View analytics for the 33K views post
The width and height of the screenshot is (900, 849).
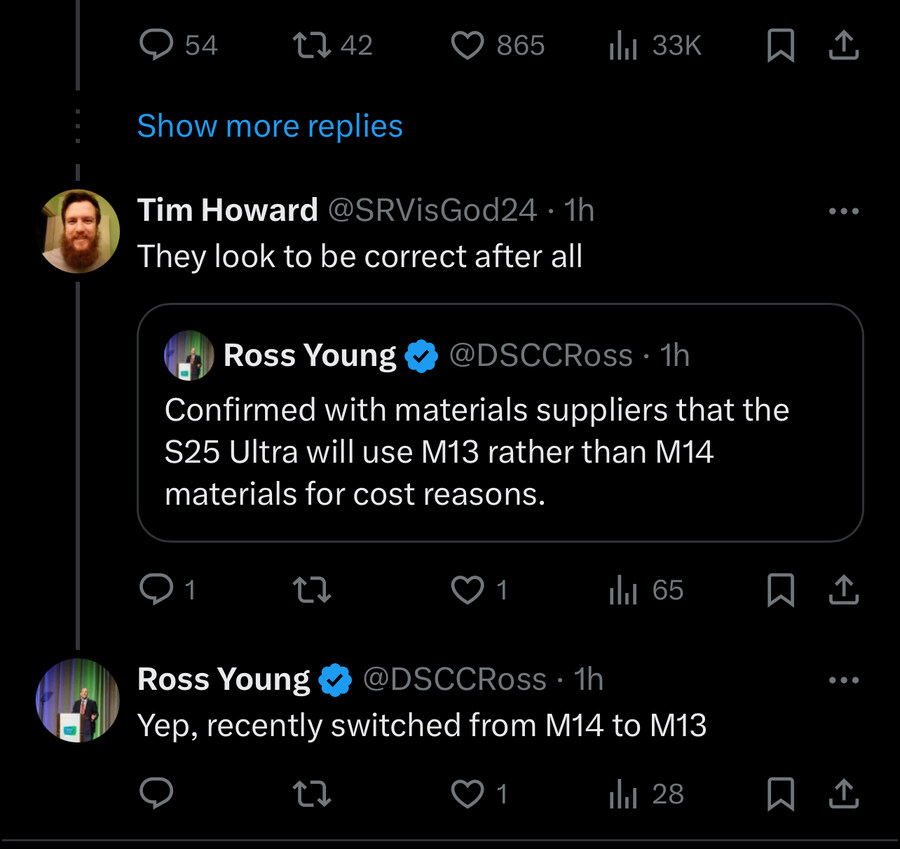(625, 45)
